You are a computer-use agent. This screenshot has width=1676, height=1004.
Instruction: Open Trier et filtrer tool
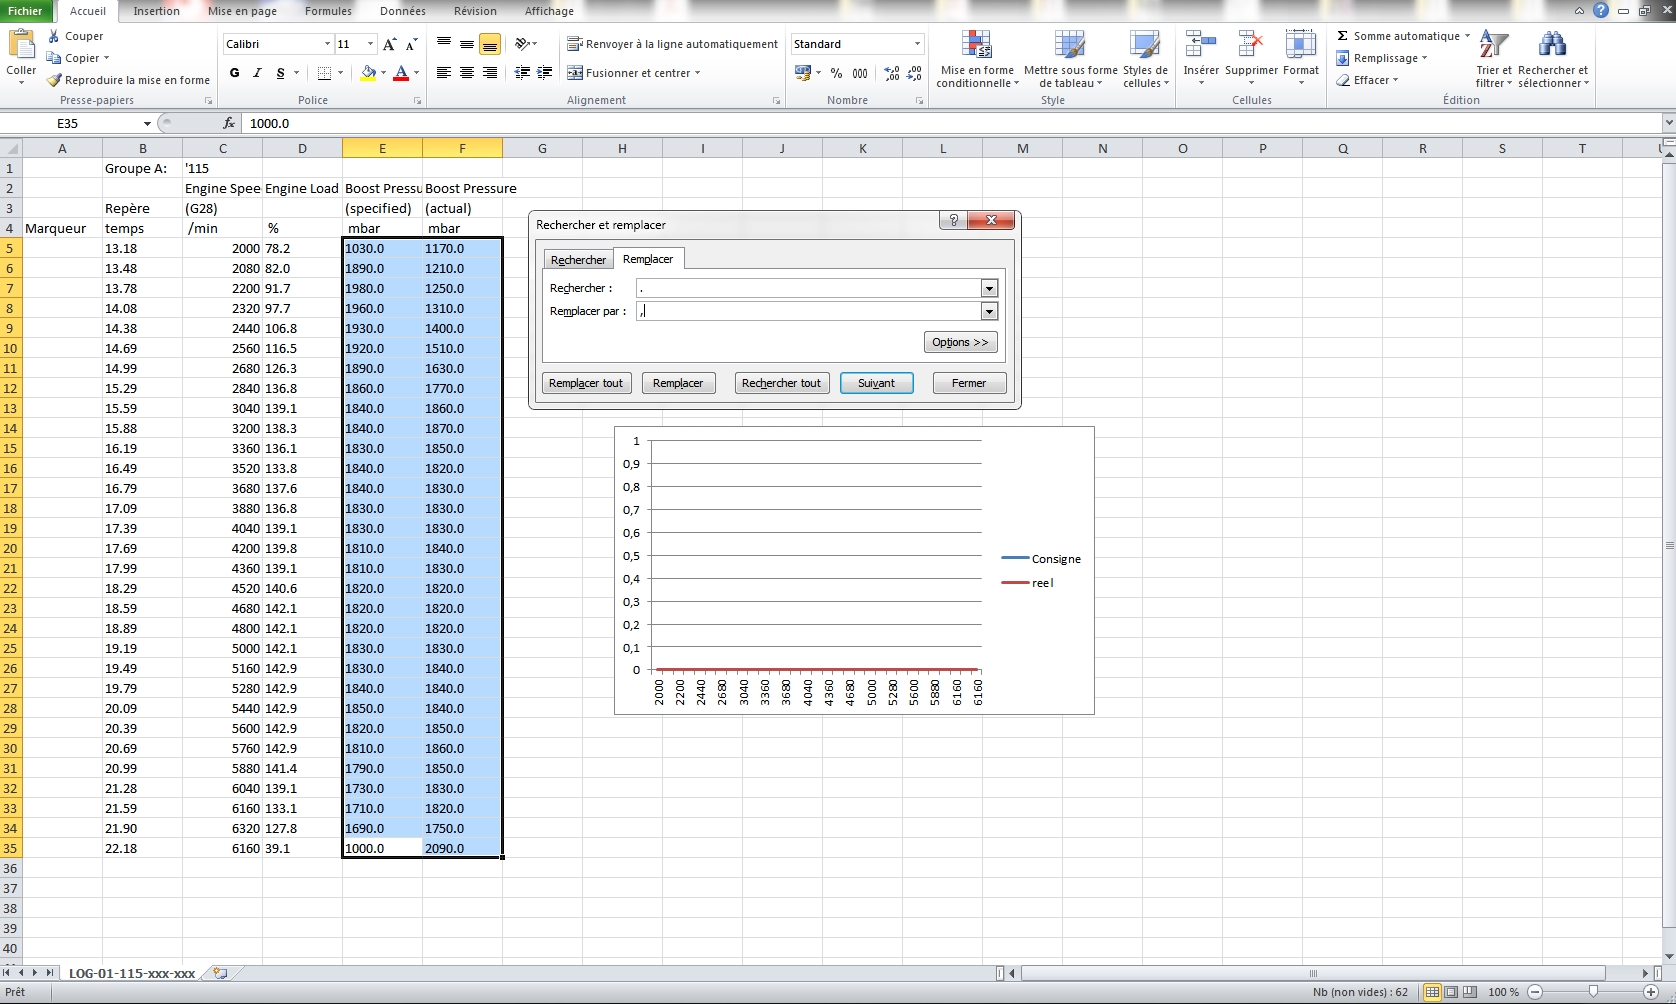pyautogui.click(x=1493, y=45)
